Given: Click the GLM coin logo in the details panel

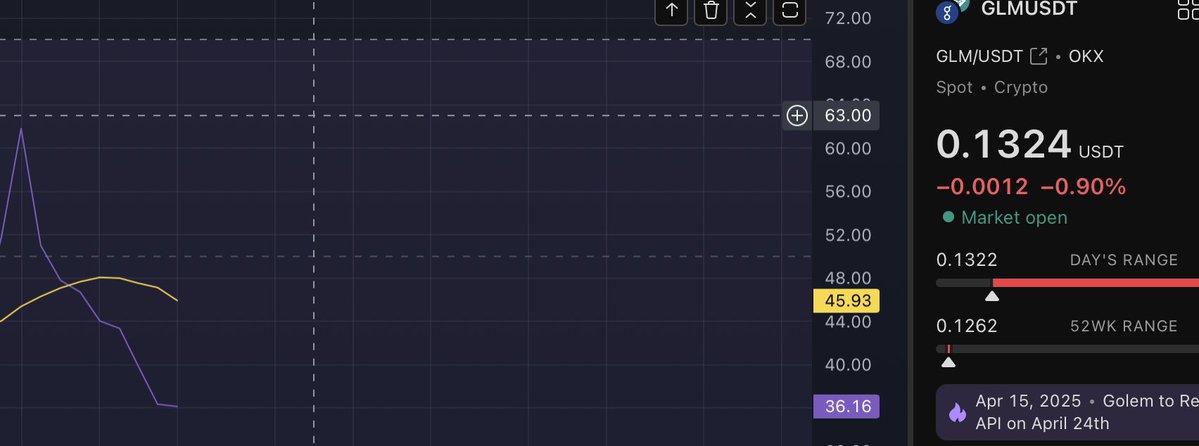Looking at the screenshot, I should coord(949,11).
